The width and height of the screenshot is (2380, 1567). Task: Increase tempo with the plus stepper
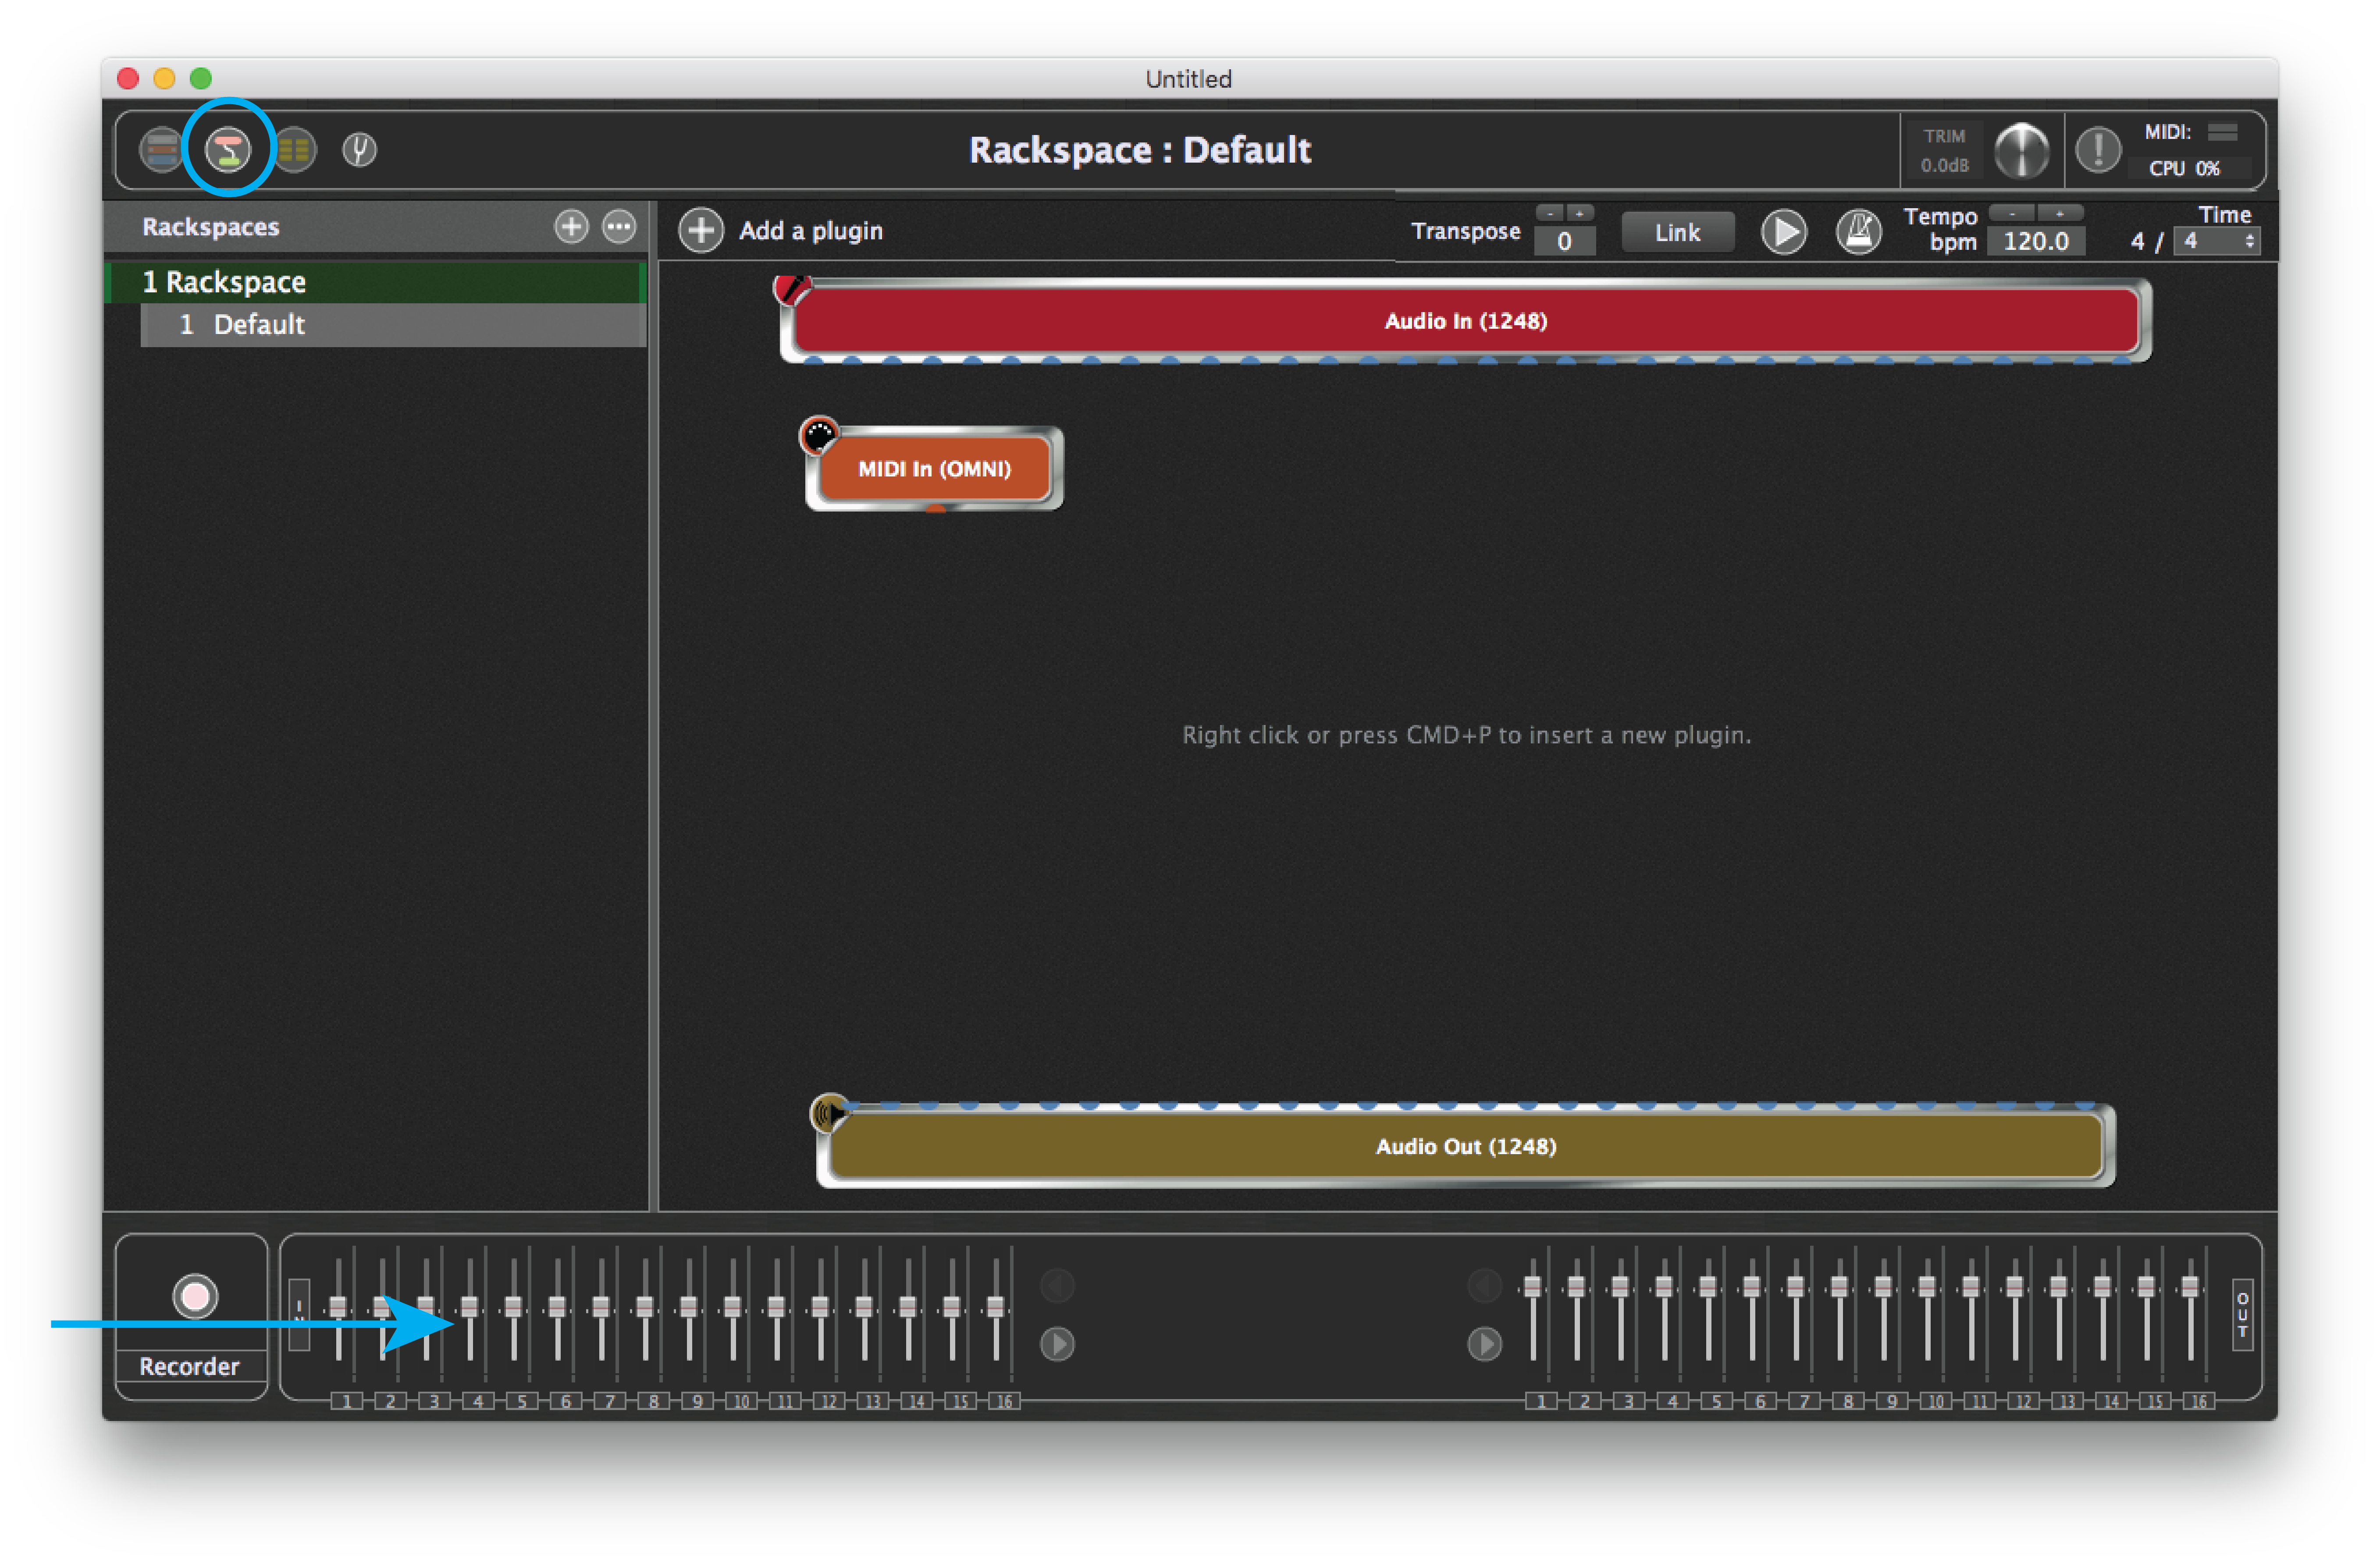point(2060,213)
